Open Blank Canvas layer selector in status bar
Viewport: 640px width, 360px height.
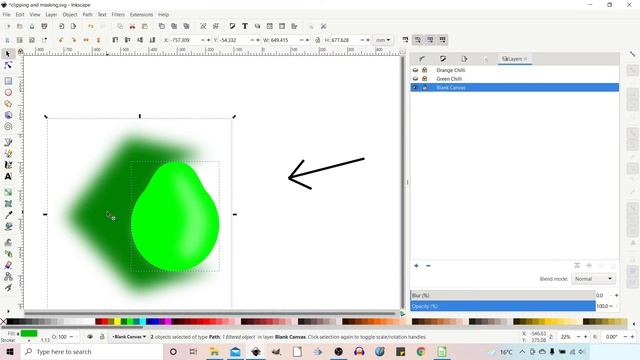pos(130,337)
